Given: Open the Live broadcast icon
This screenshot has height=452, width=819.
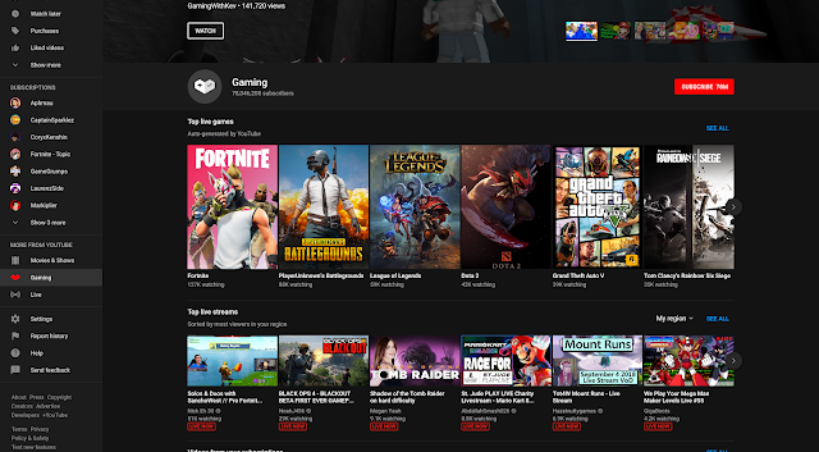Looking at the screenshot, I should 15,294.
